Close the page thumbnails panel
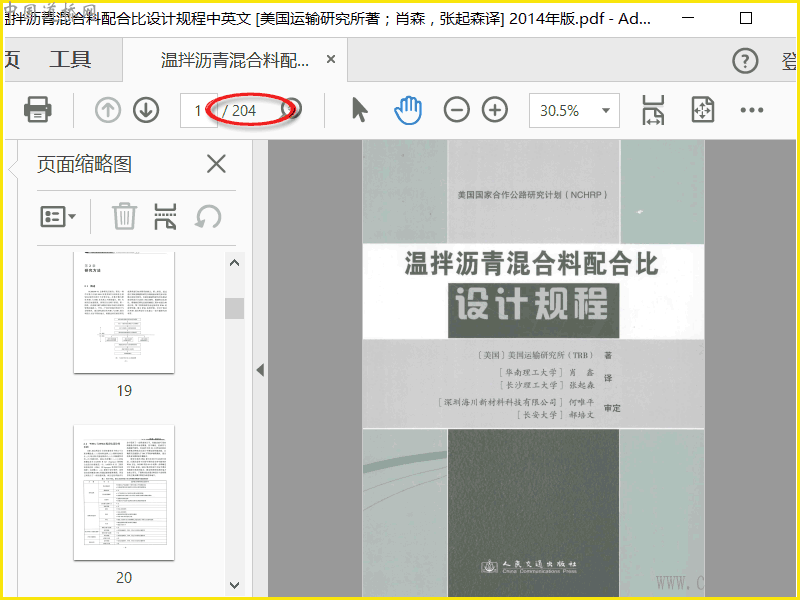This screenshot has height=600, width=800. (x=216, y=164)
